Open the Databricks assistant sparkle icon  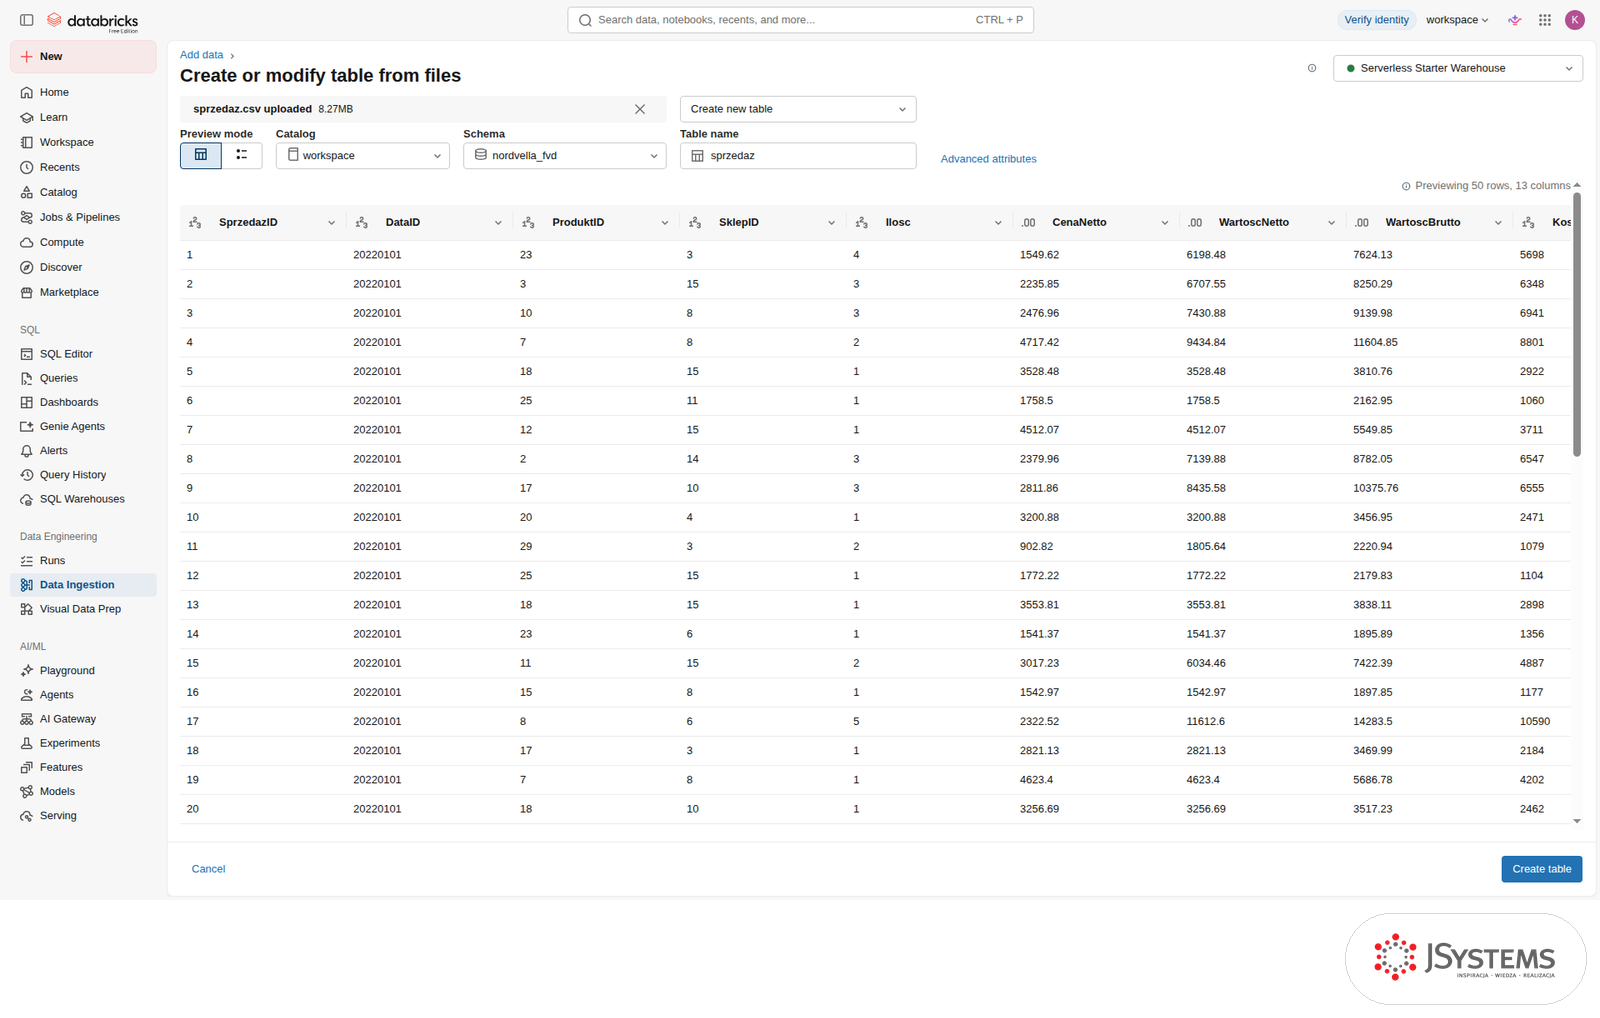(x=1515, y=20)
